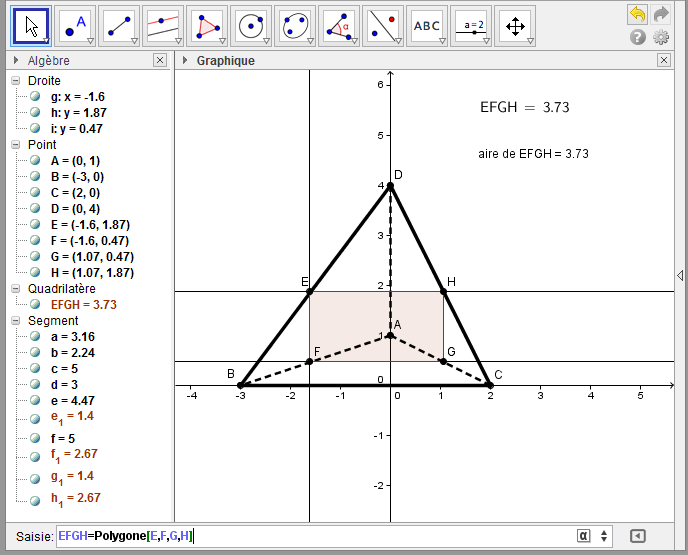Collapse the Droite category
Screen dimensions: 688x555
point(16,81)
